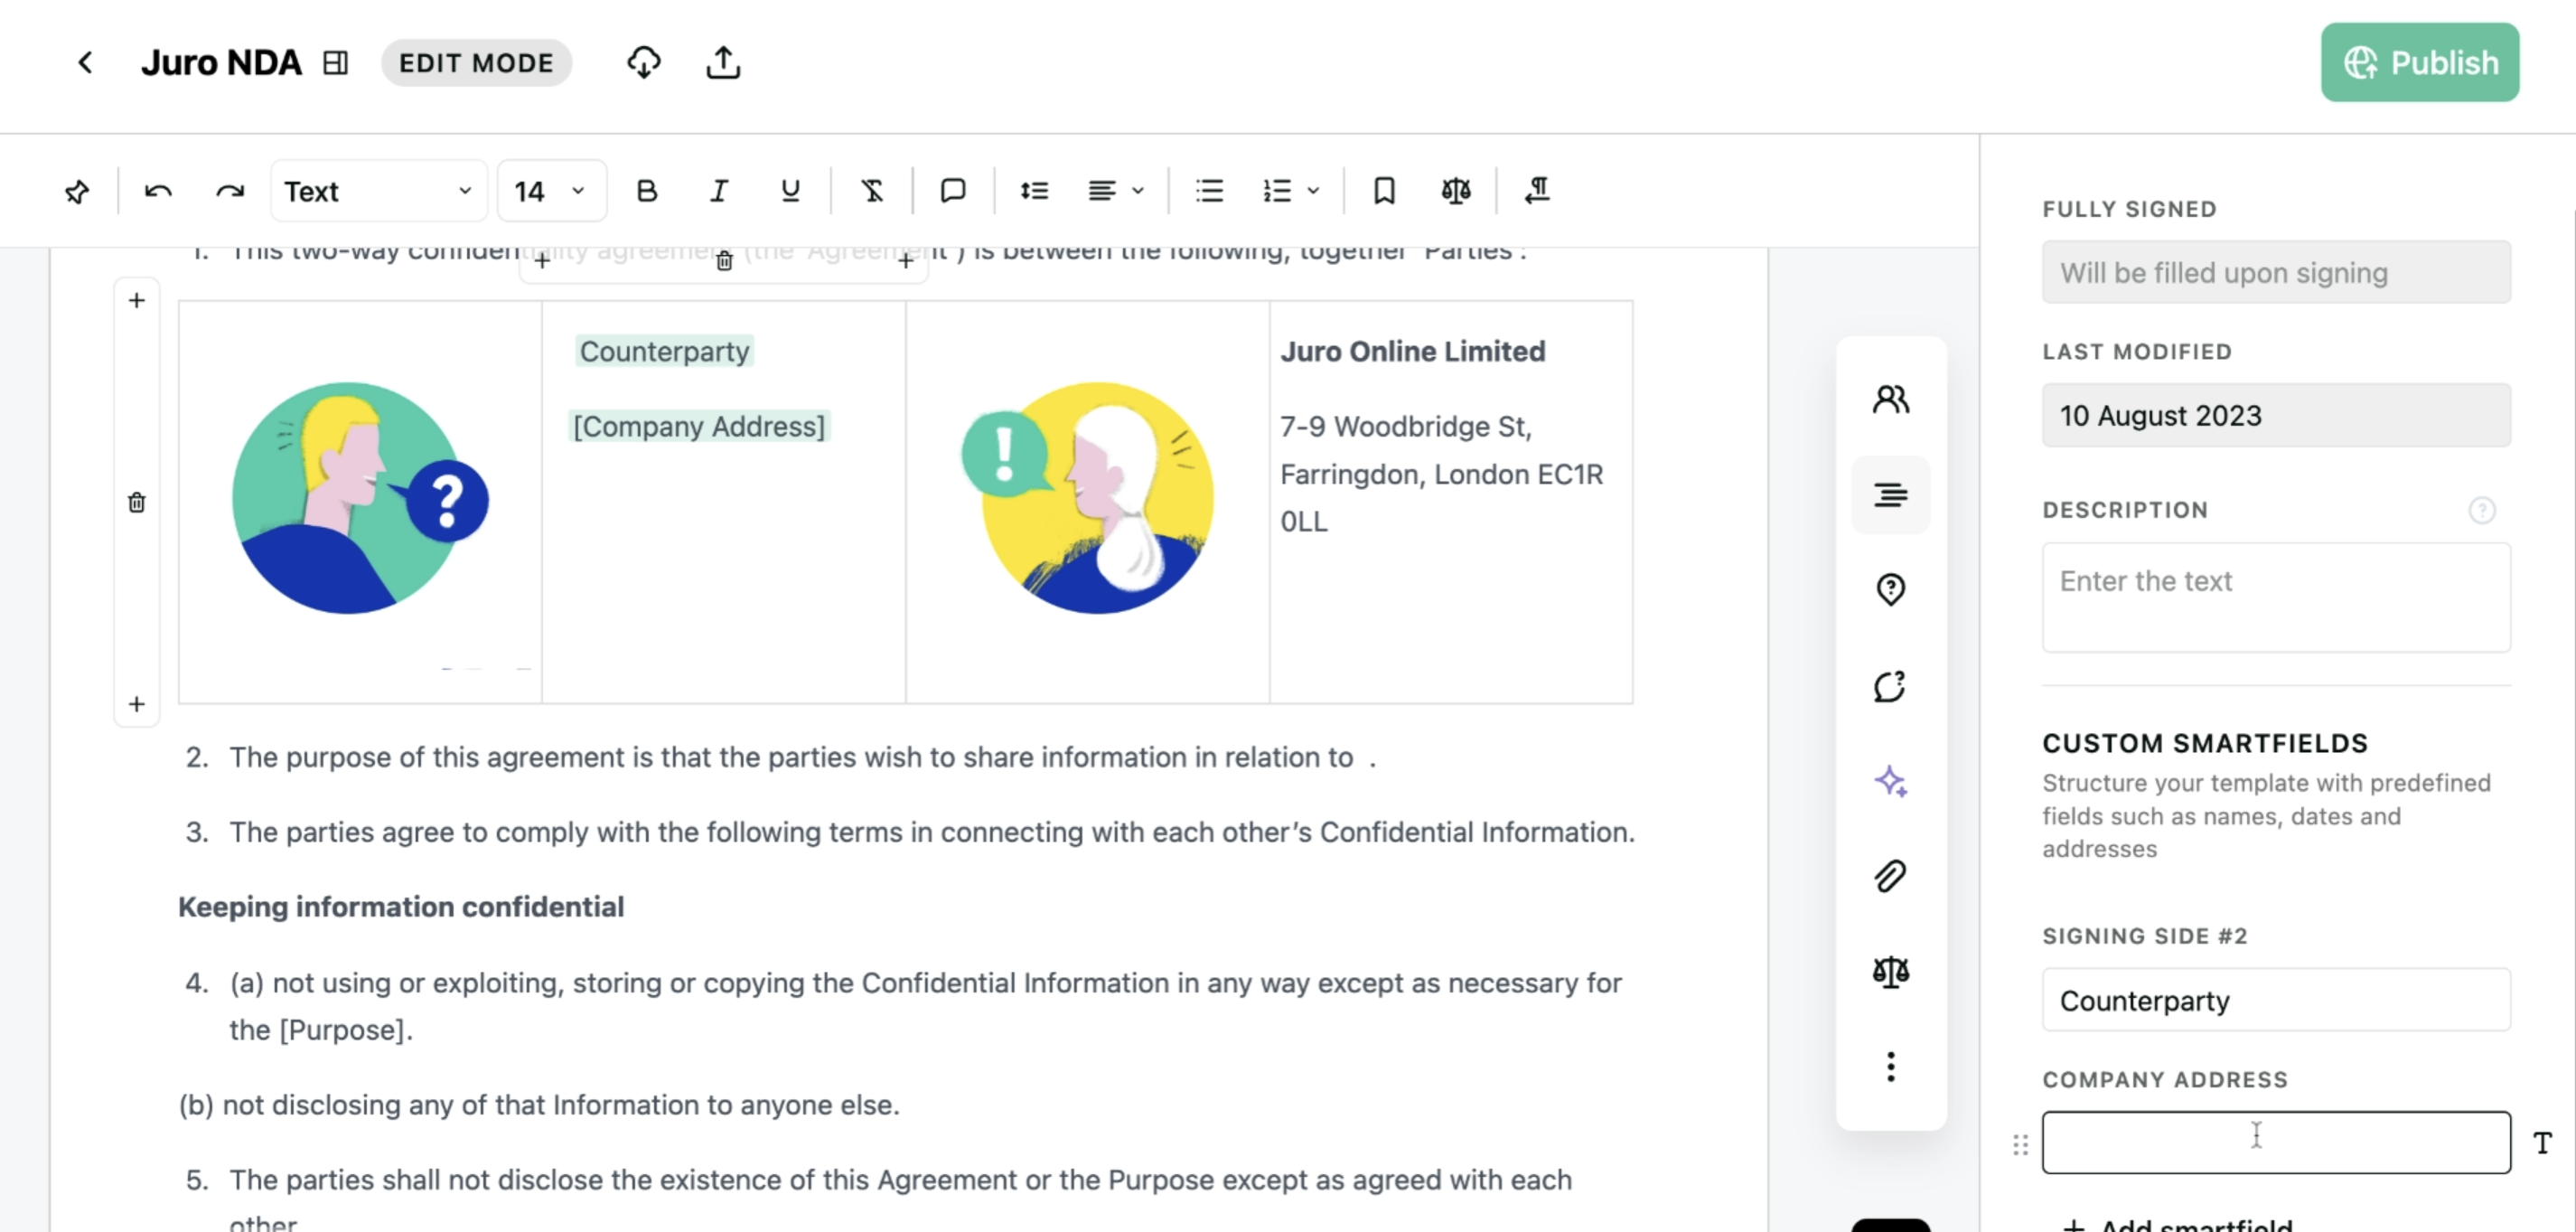Open the attachments paperclip sidebar icon
The width and height of the screenshot is (2576, 1232).
tap(1890, 876)
